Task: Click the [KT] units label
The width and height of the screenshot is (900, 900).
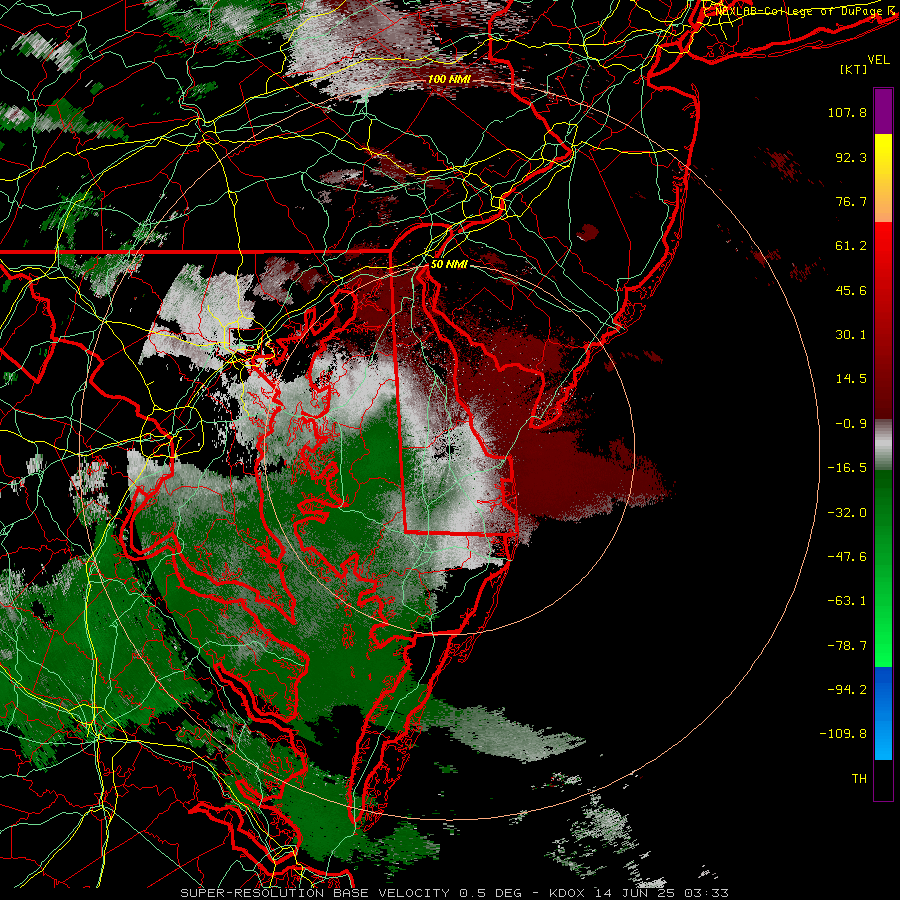Action: pyautogui.click(x=854, y=69)
